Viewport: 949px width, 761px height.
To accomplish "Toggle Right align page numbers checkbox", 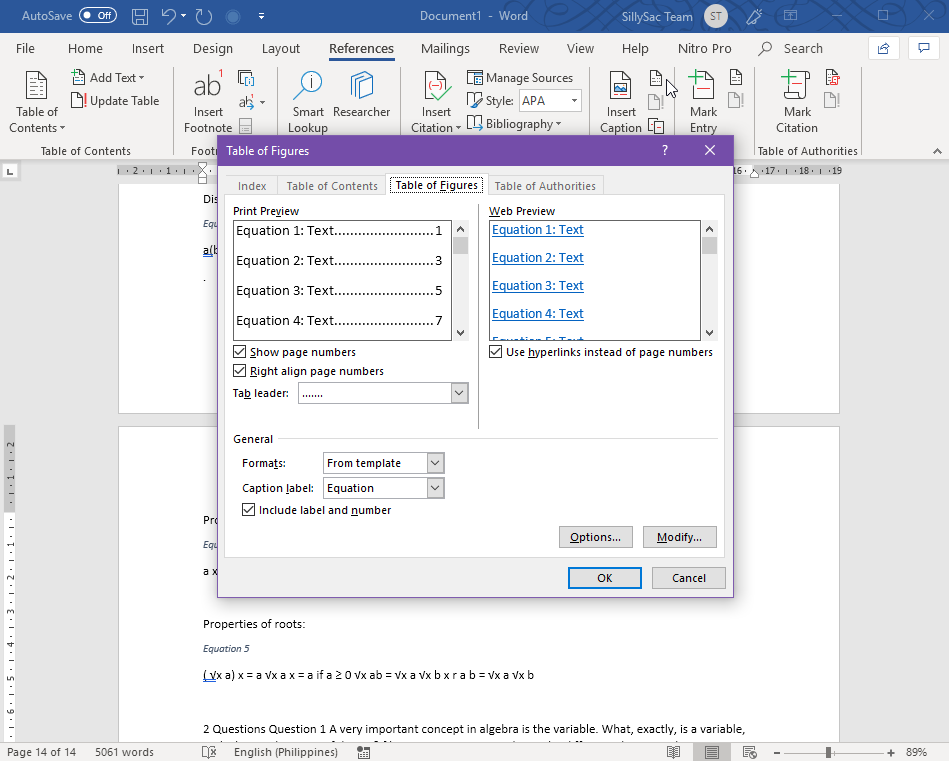I will [240, 371].
